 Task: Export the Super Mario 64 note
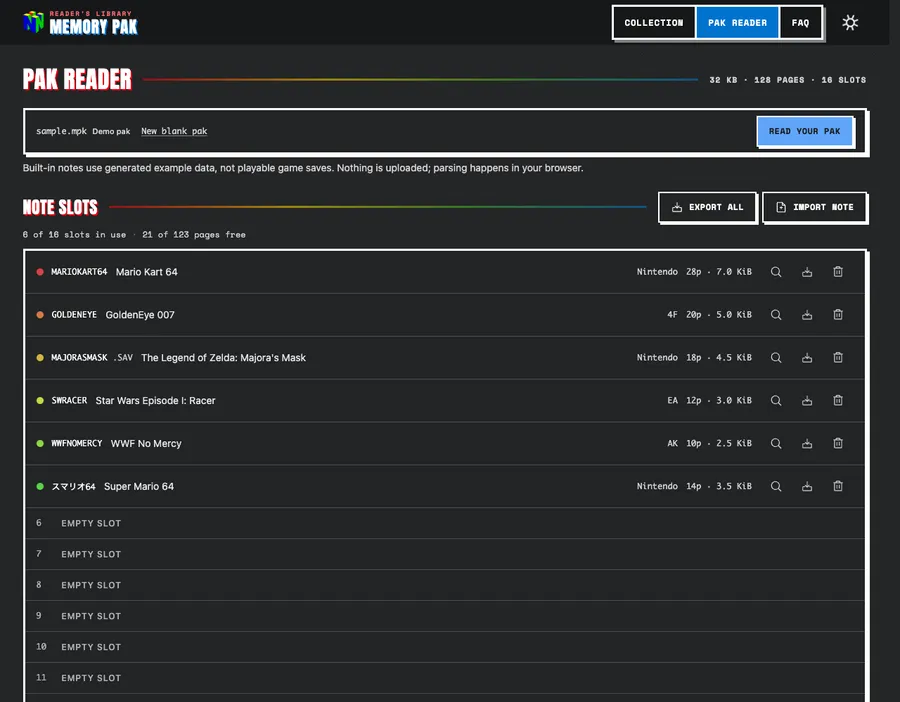click(806, 486)
